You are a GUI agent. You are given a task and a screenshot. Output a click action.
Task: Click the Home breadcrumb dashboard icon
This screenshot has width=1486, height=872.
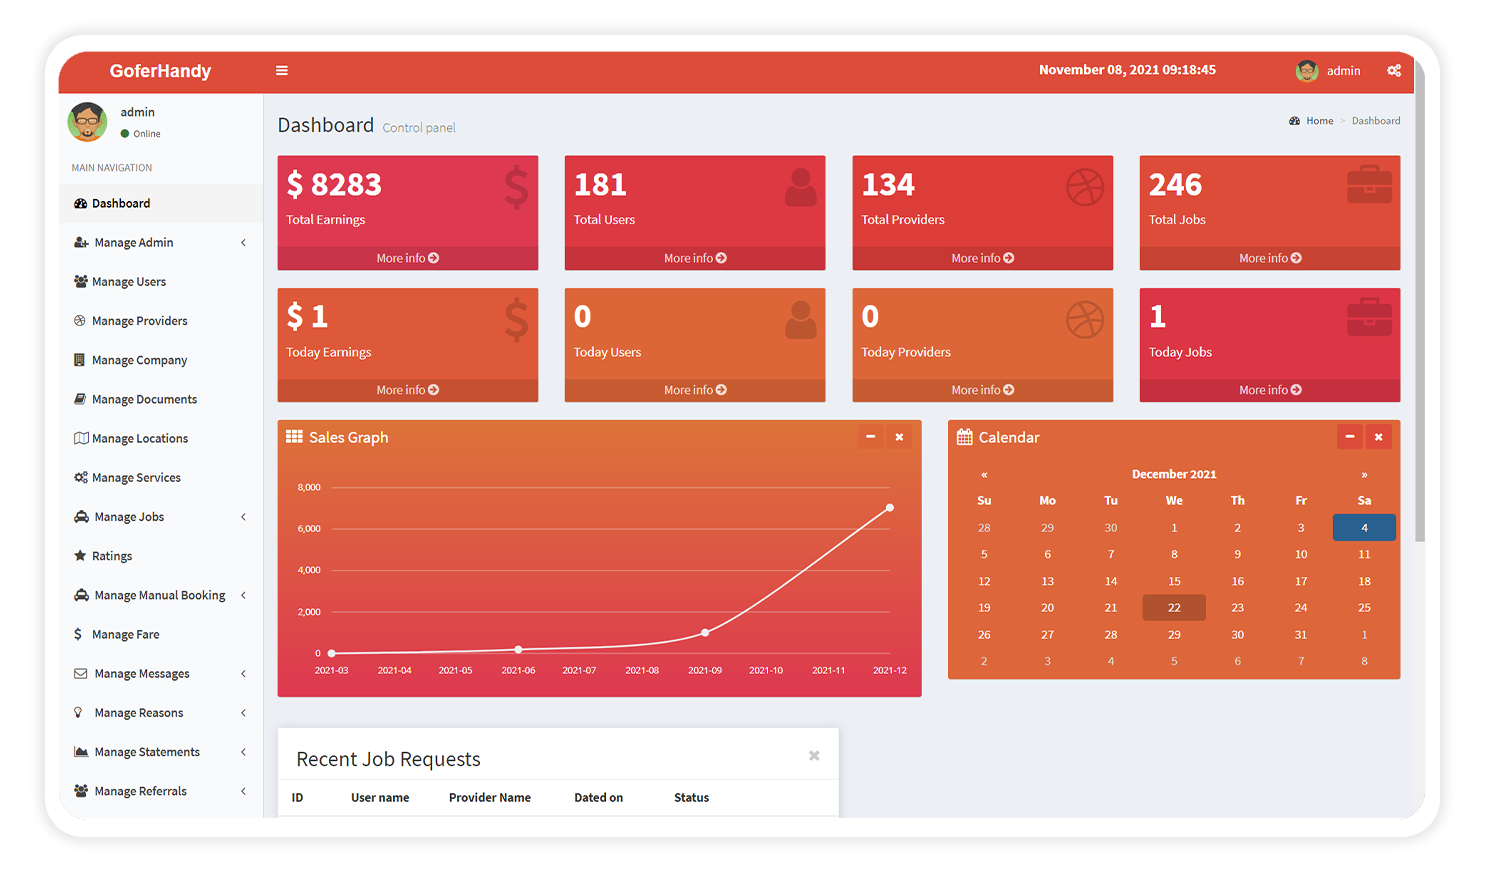(1294, 121)
